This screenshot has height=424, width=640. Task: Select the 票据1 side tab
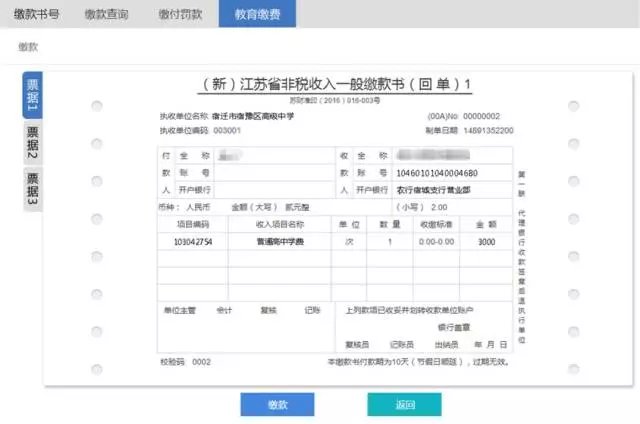[31, 96]
